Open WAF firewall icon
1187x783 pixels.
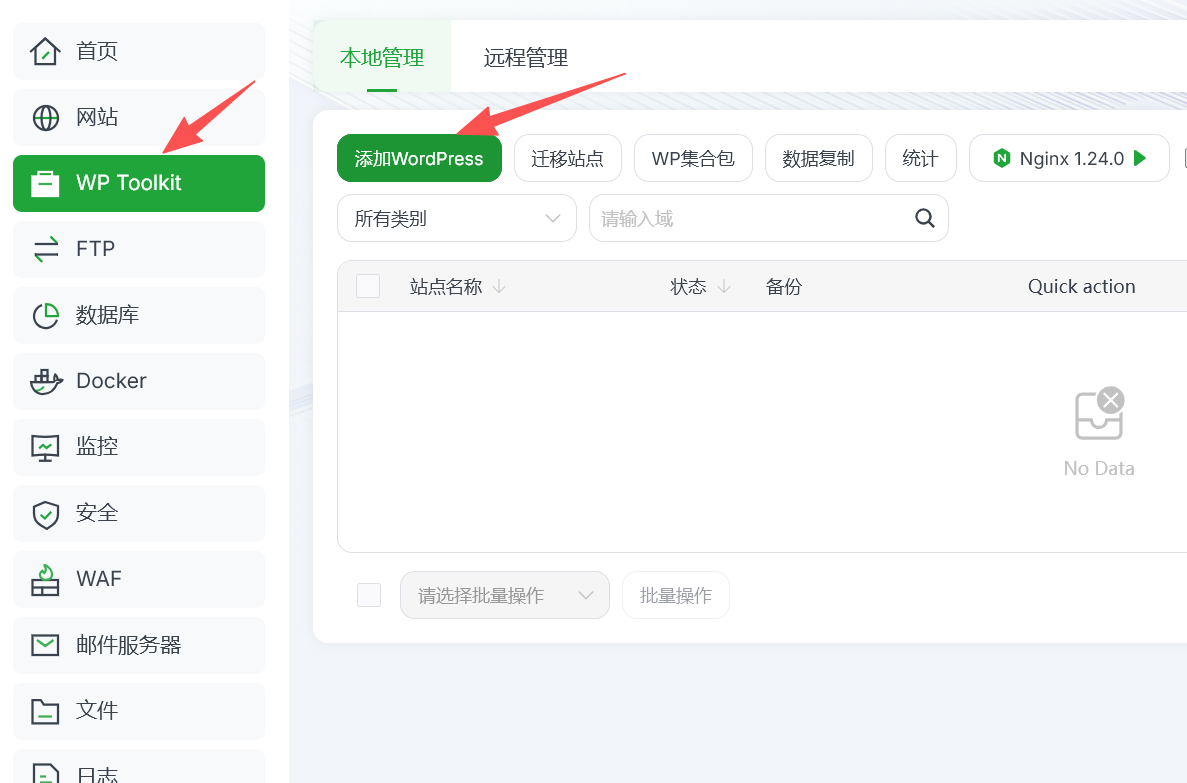pyautogui.click(x=45, y=579)
